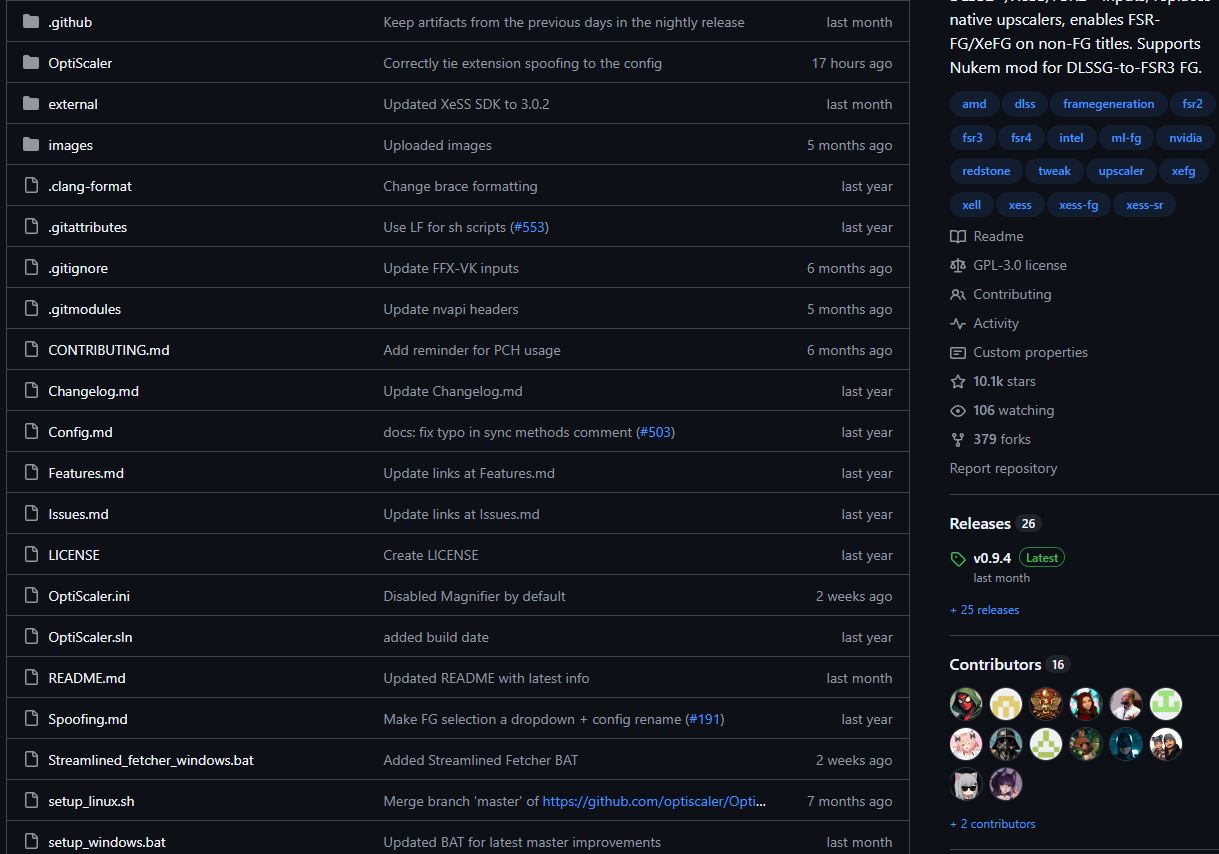Open commit 'Disabled Magnifier by default'
Viewport: 1219px width, 854px height.
(474, 596)
